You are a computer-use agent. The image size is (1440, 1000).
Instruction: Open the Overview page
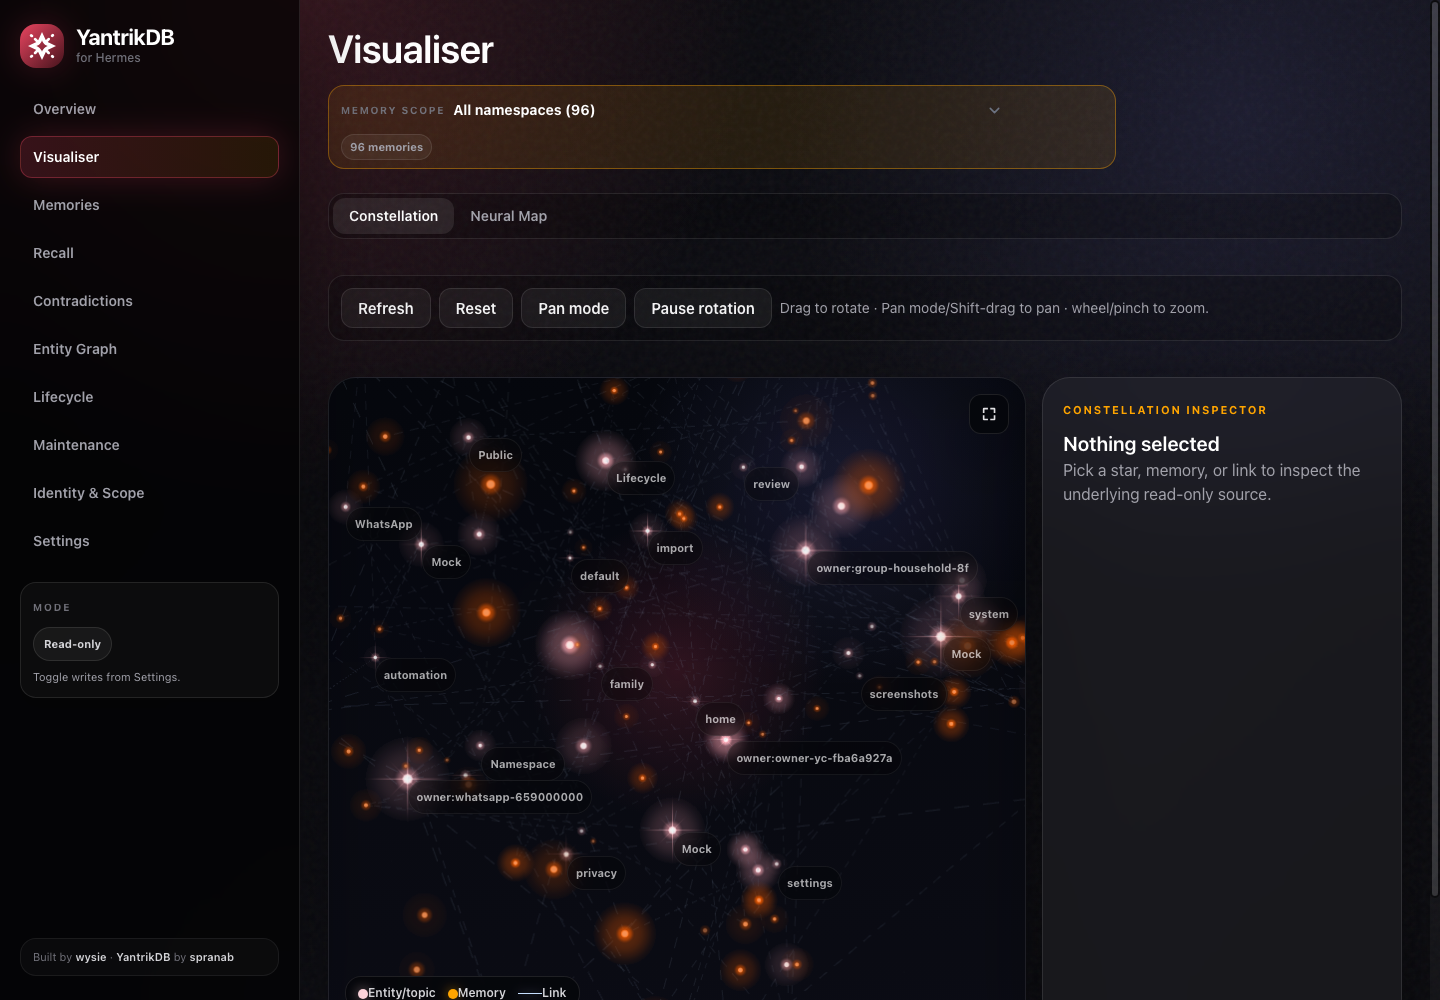pos(149,109)
